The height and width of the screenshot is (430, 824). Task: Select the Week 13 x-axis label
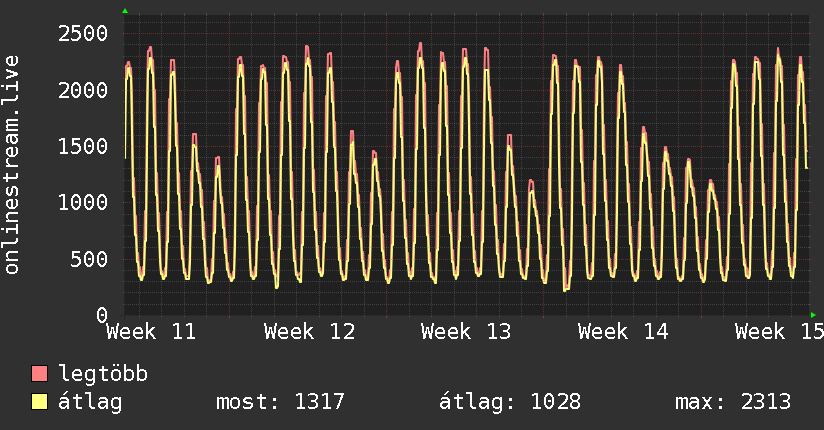[466, 332]
